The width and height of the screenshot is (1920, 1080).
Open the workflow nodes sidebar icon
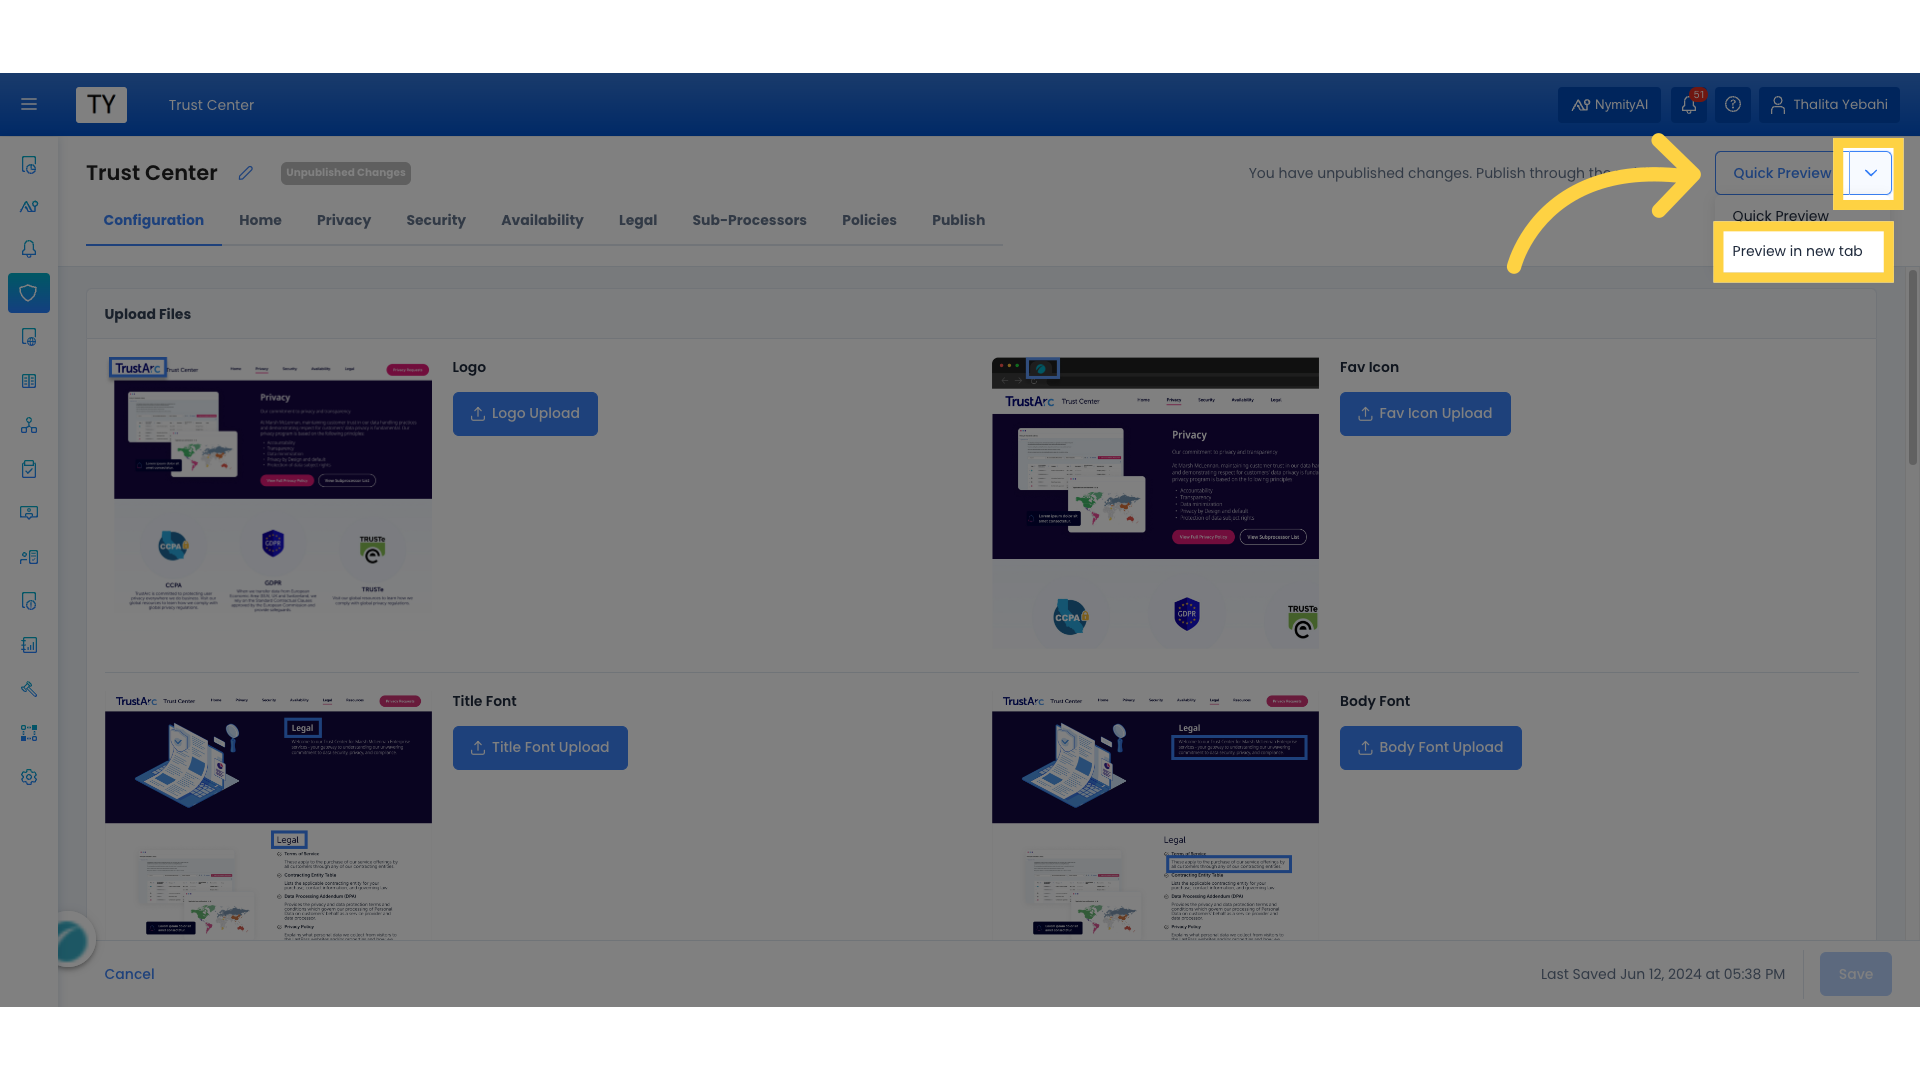pos(29,733)
